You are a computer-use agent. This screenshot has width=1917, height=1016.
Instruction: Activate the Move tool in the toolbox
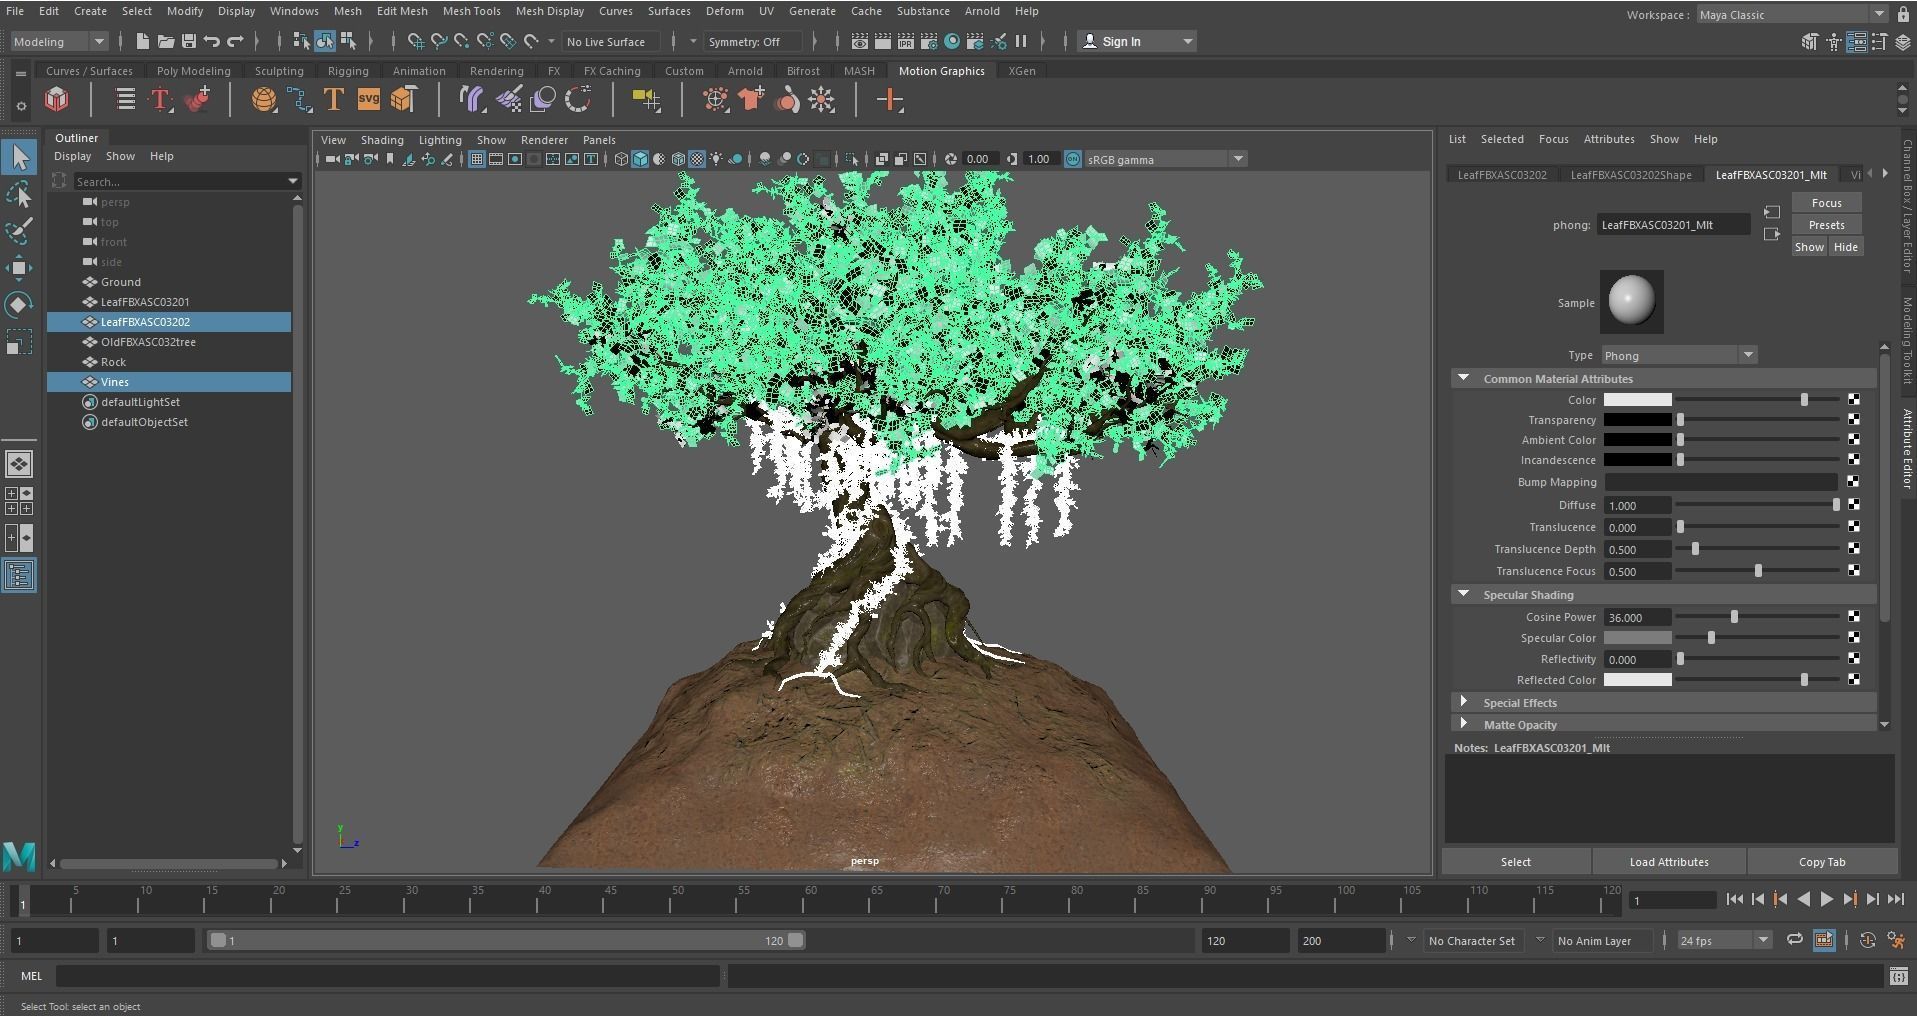click(19, 268)
